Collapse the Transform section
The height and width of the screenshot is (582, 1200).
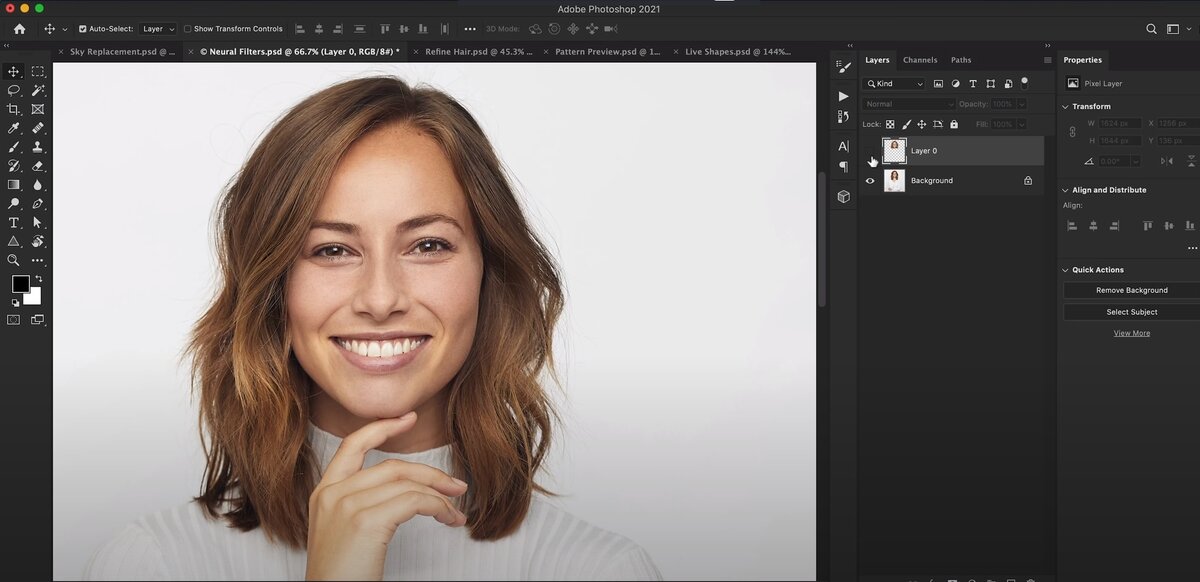click(x=1066, y=106)
